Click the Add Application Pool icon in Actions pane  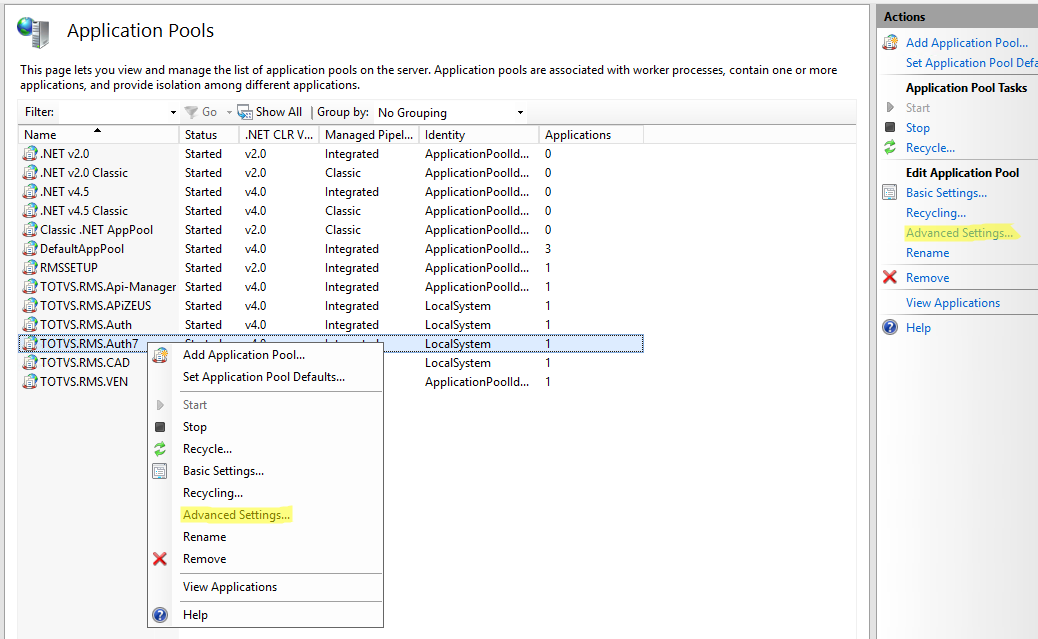pyautogui.click(x=890, y=43)
